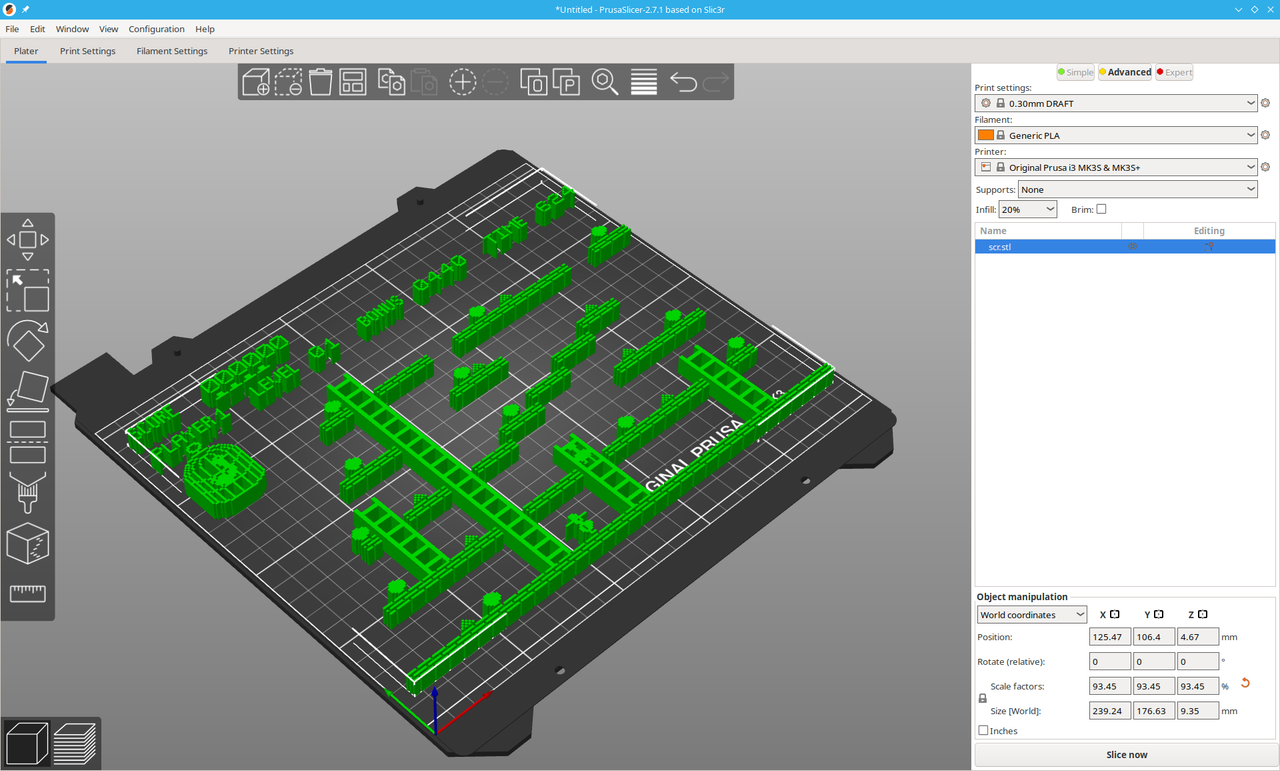Open editing icon for scr.stl row

point(1209,246)
